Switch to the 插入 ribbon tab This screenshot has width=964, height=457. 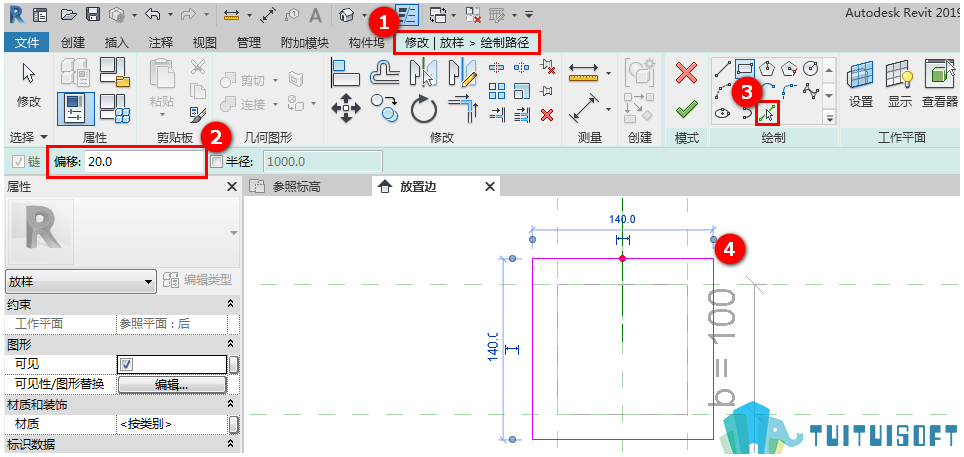[117, 42]
